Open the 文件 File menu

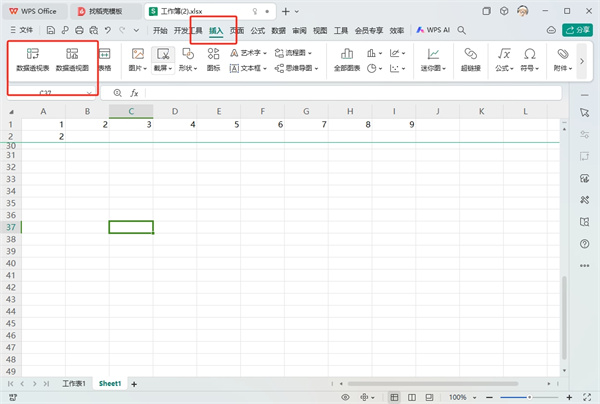tap(22, 30)
